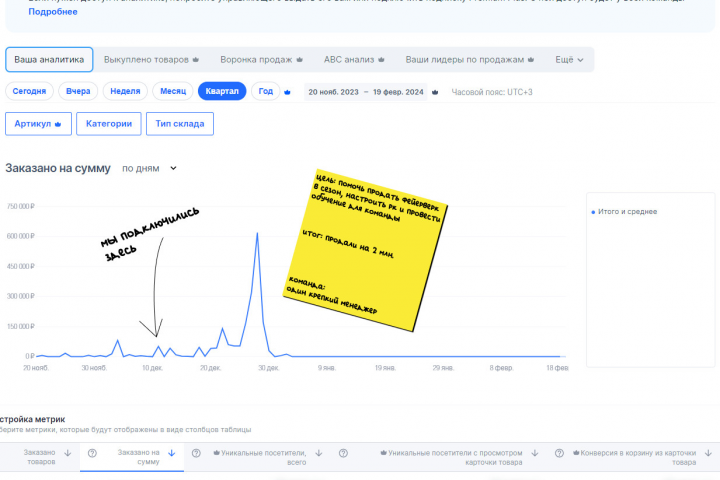Viewport: 720px width, 480px height.
Task: Click crown icon on Воронка продаж tab
Action: coord(299,60)
